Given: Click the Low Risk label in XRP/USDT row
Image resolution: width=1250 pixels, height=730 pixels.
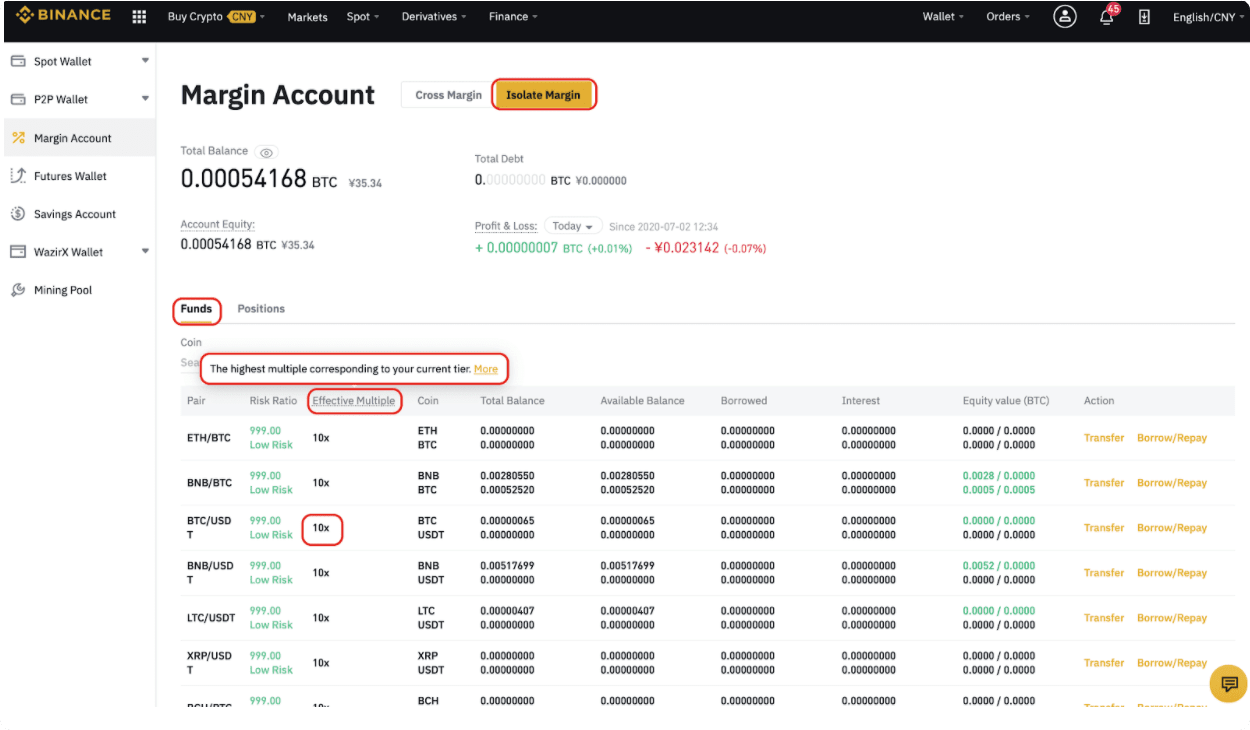Looking at the screenshot, I should 271,670.
